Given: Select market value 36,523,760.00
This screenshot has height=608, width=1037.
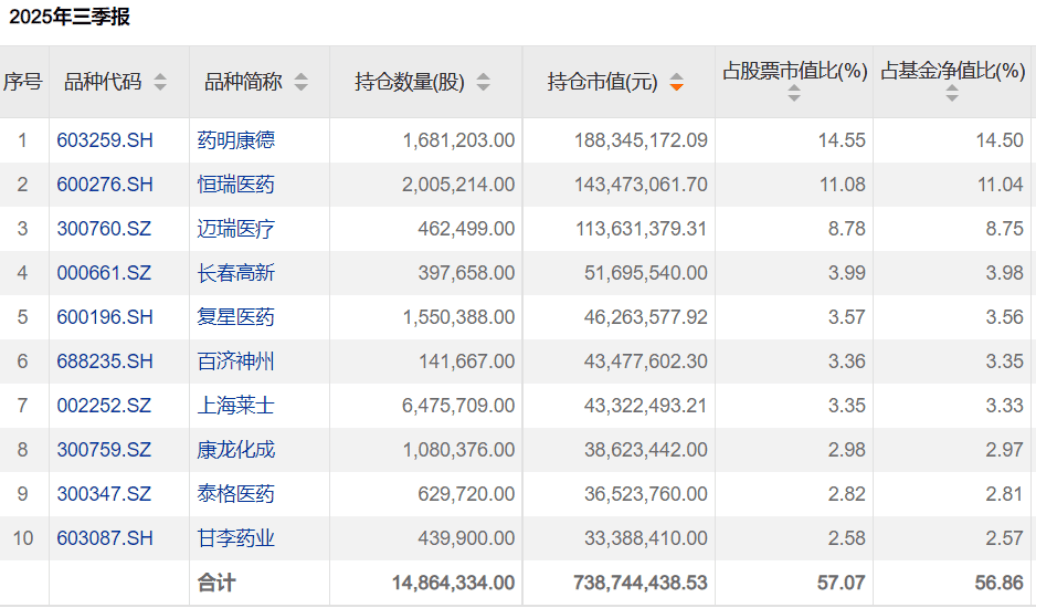Looking at the screenshot, I should click(x=645, y=494).
